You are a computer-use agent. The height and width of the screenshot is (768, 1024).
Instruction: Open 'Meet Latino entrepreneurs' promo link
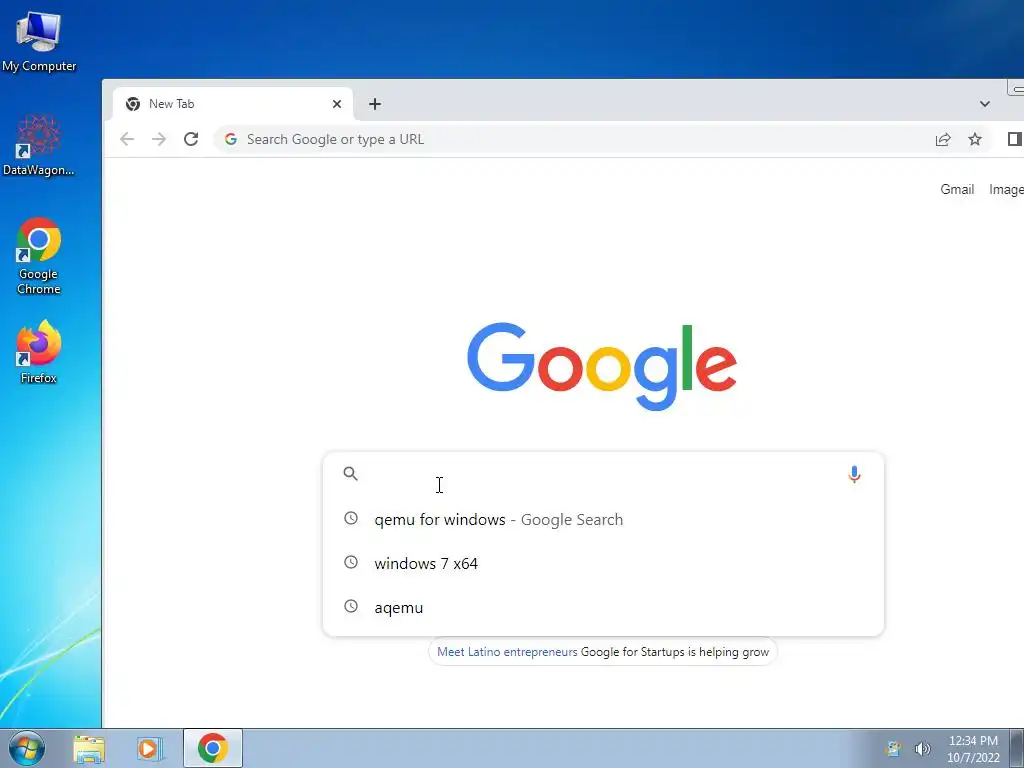(x=507, y=652)
